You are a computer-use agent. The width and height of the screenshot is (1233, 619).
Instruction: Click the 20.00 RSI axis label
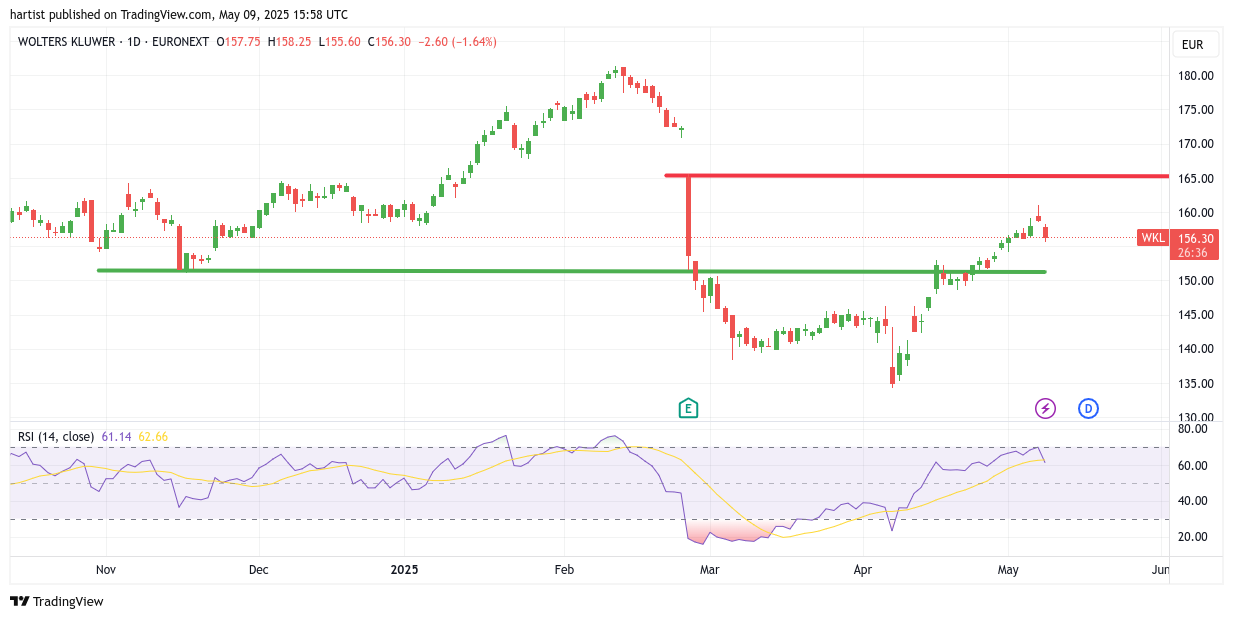coord(1193,537)
